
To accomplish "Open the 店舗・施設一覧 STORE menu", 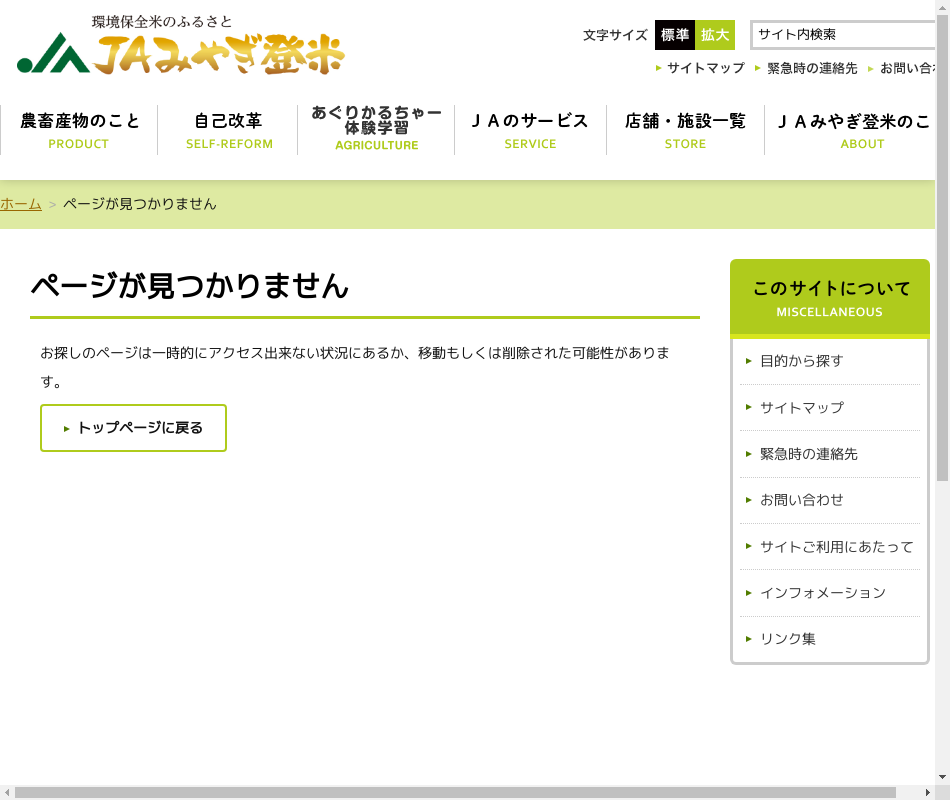I will click(685, 130).
